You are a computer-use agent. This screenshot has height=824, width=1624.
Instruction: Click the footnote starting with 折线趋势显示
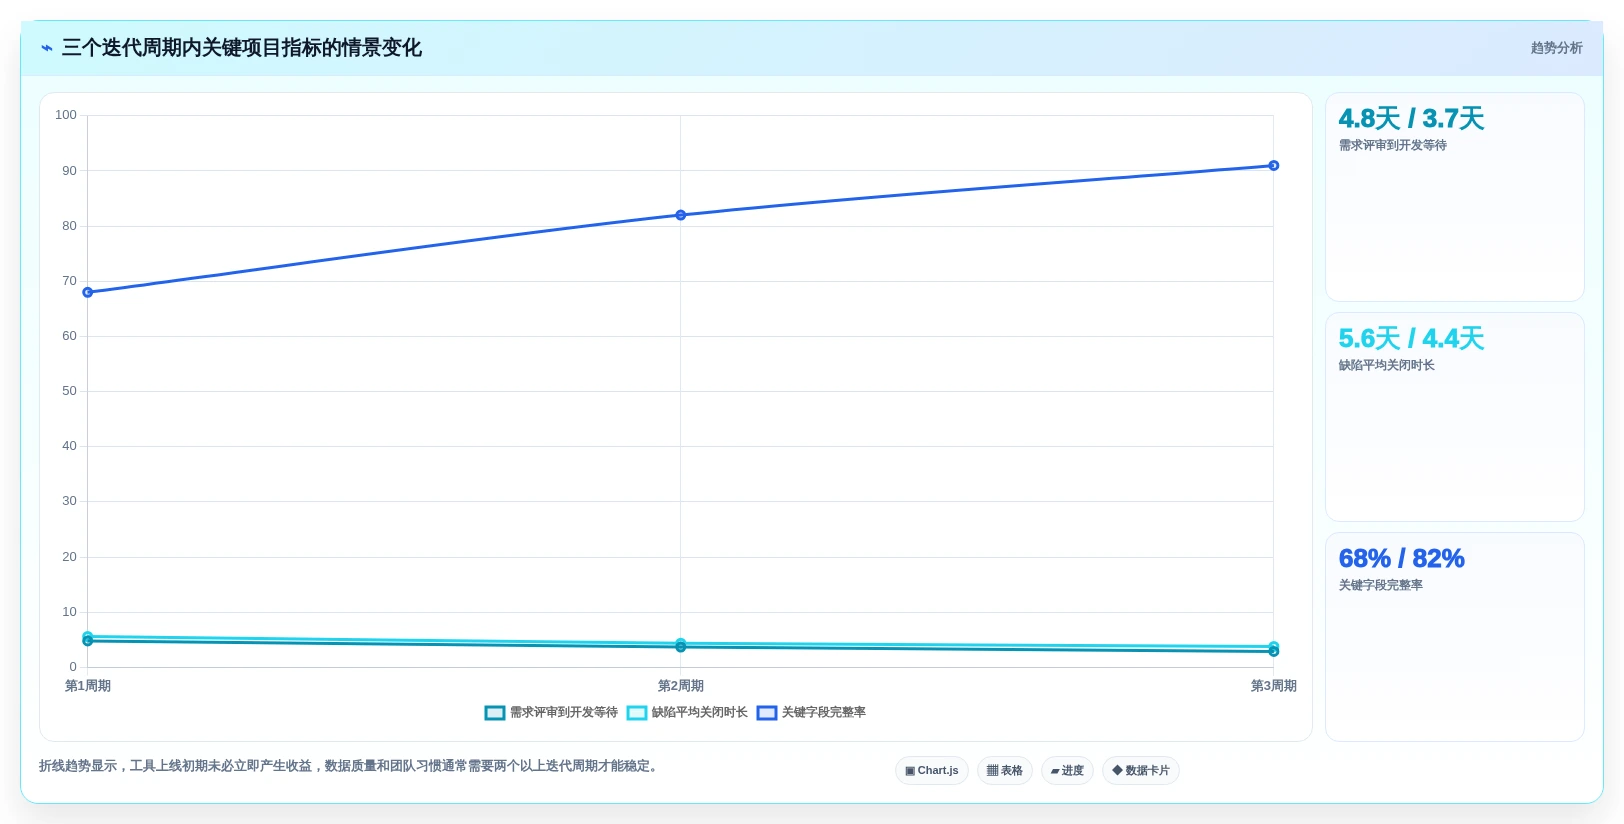click(x=350, y=766)
